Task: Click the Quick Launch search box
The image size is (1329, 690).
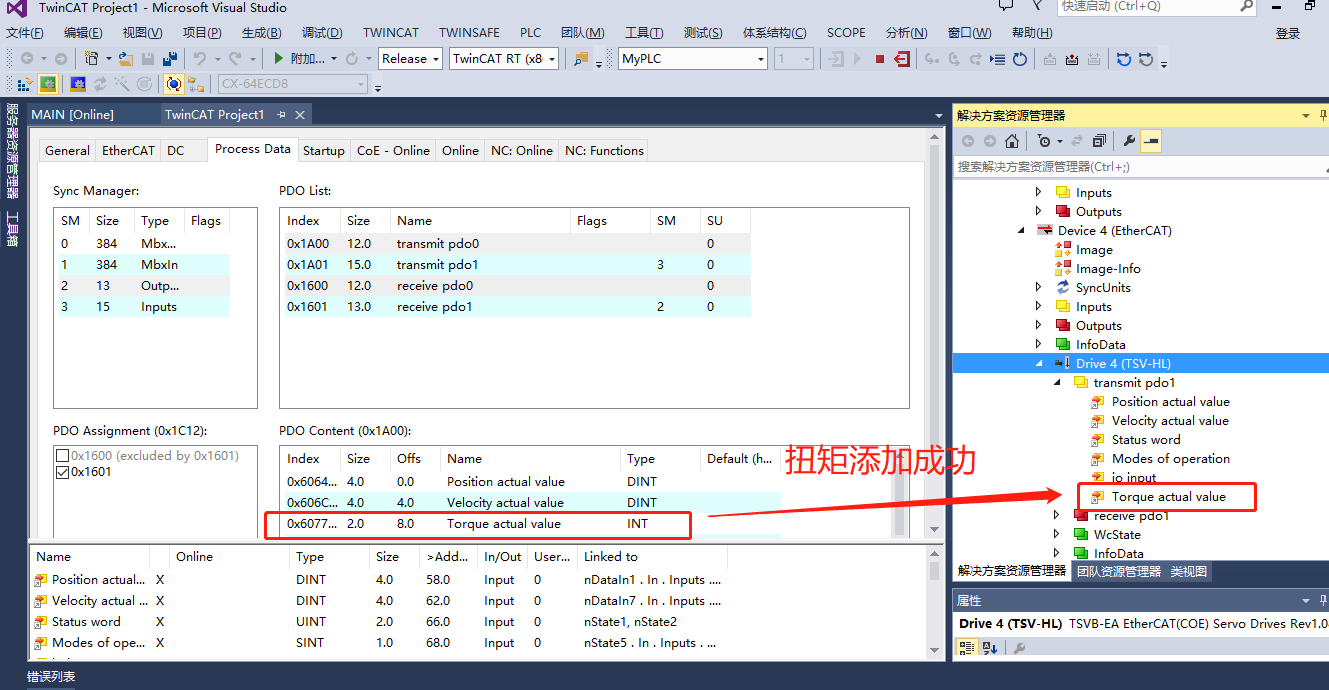Action: (x=1157, y=6)
